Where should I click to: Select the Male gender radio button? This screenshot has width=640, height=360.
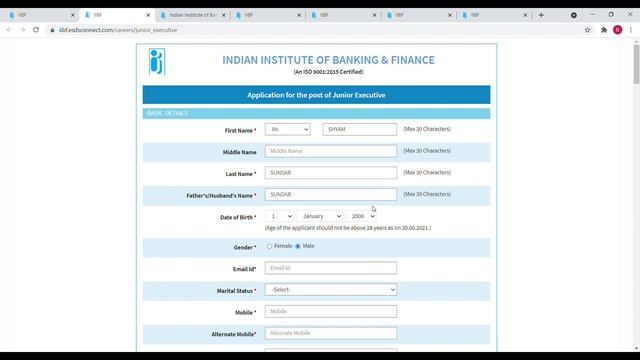tap(298, 246)
